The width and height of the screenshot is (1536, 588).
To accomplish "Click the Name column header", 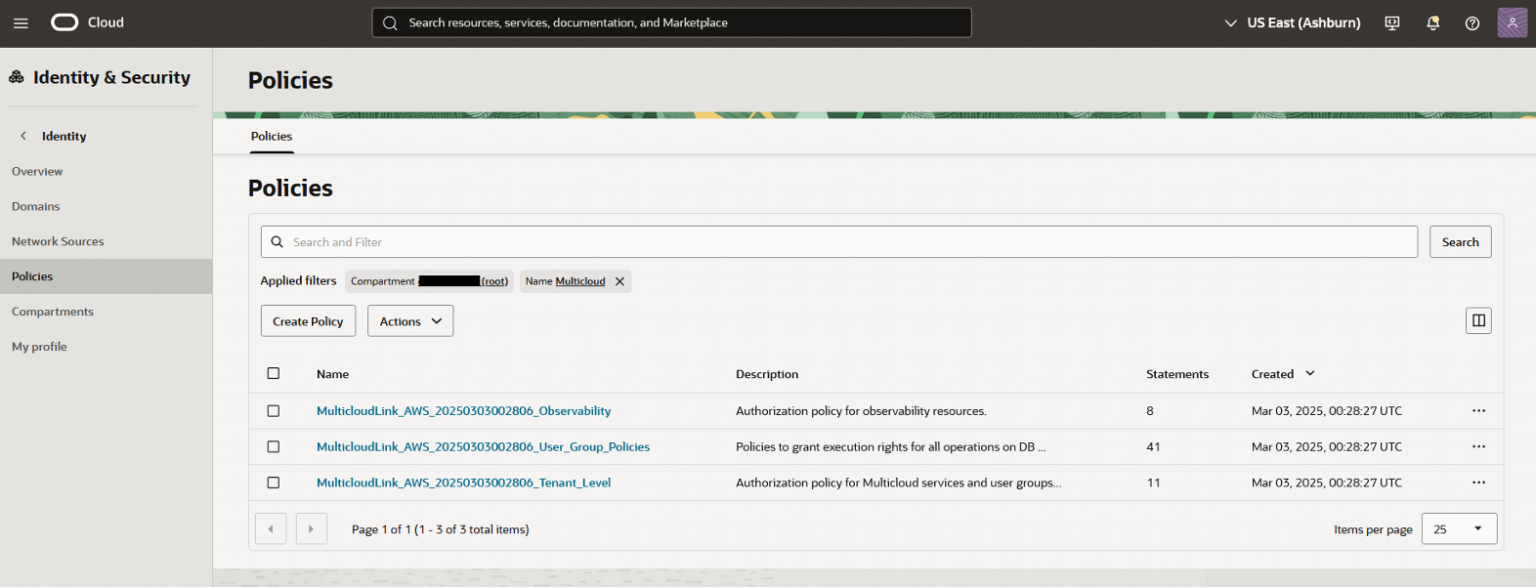I will 332,374.
